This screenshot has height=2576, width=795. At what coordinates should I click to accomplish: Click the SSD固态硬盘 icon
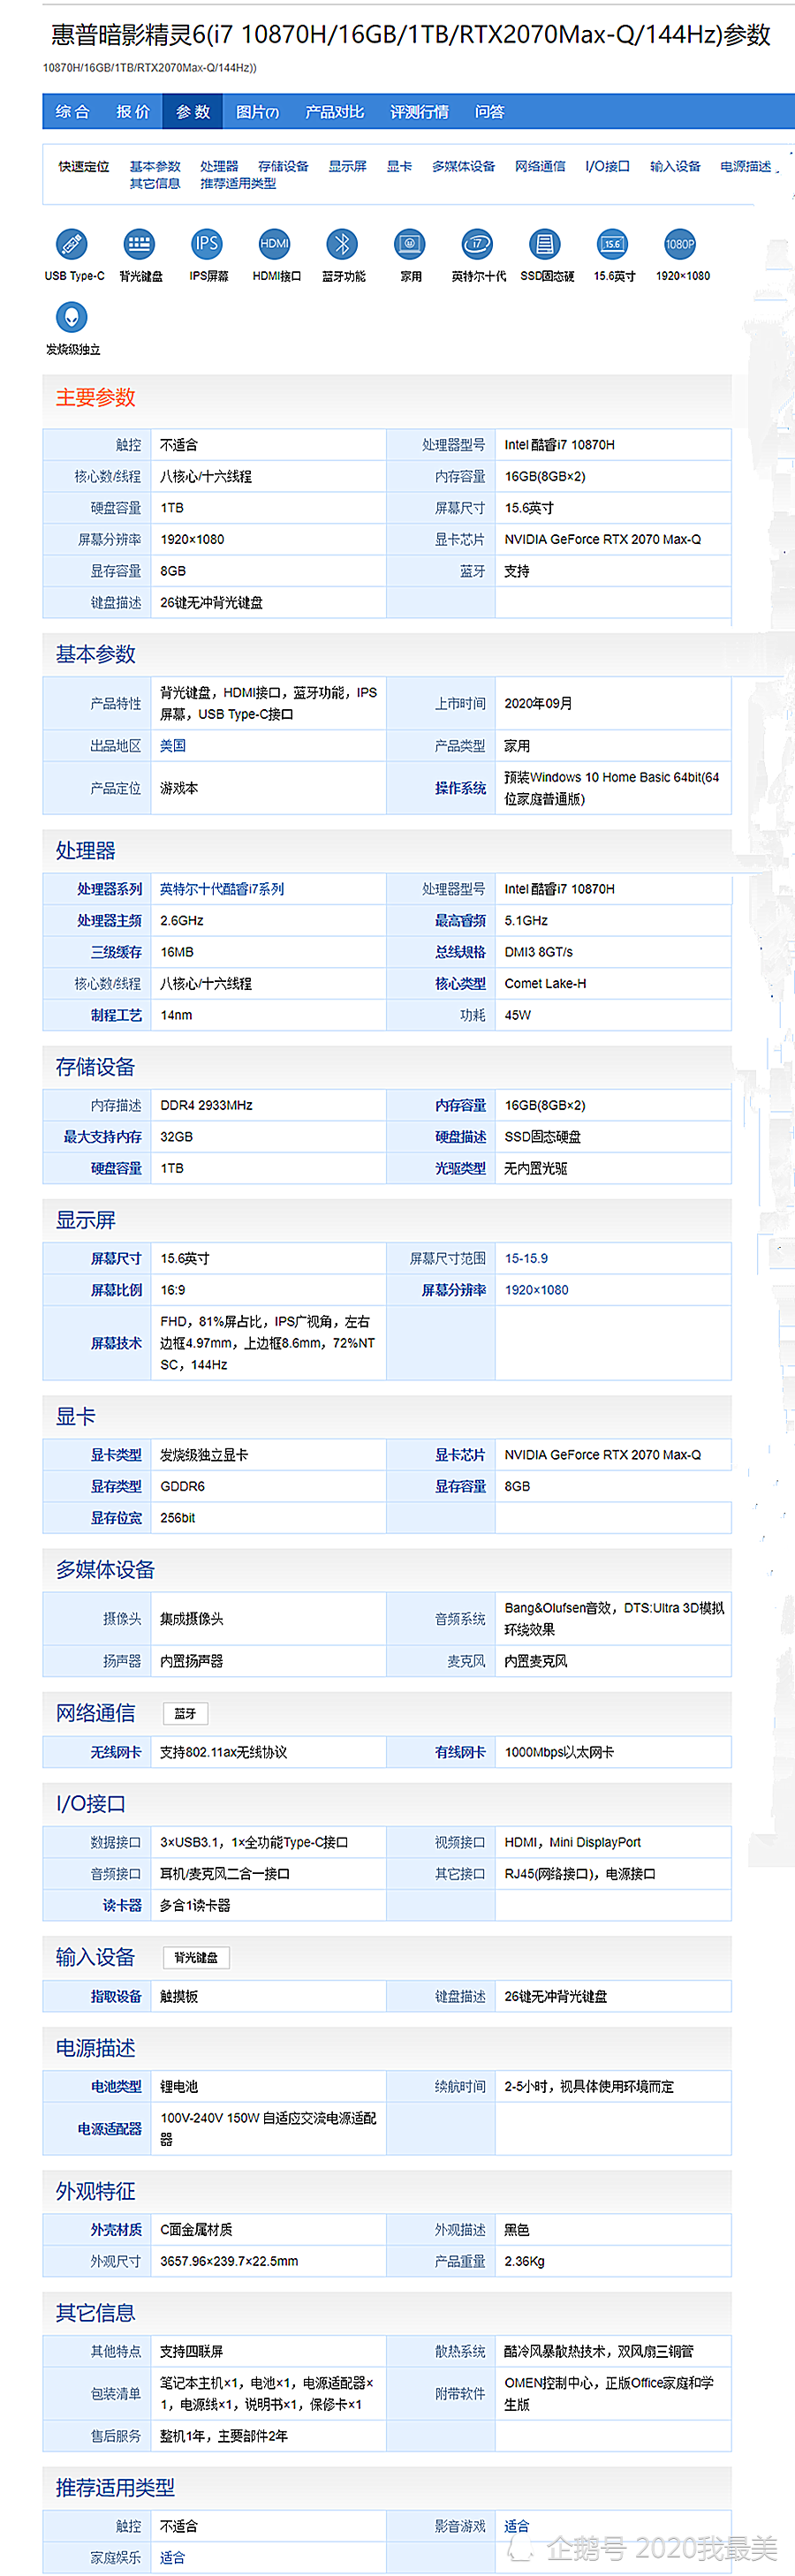pyautogui.click(x=545, y=244)
